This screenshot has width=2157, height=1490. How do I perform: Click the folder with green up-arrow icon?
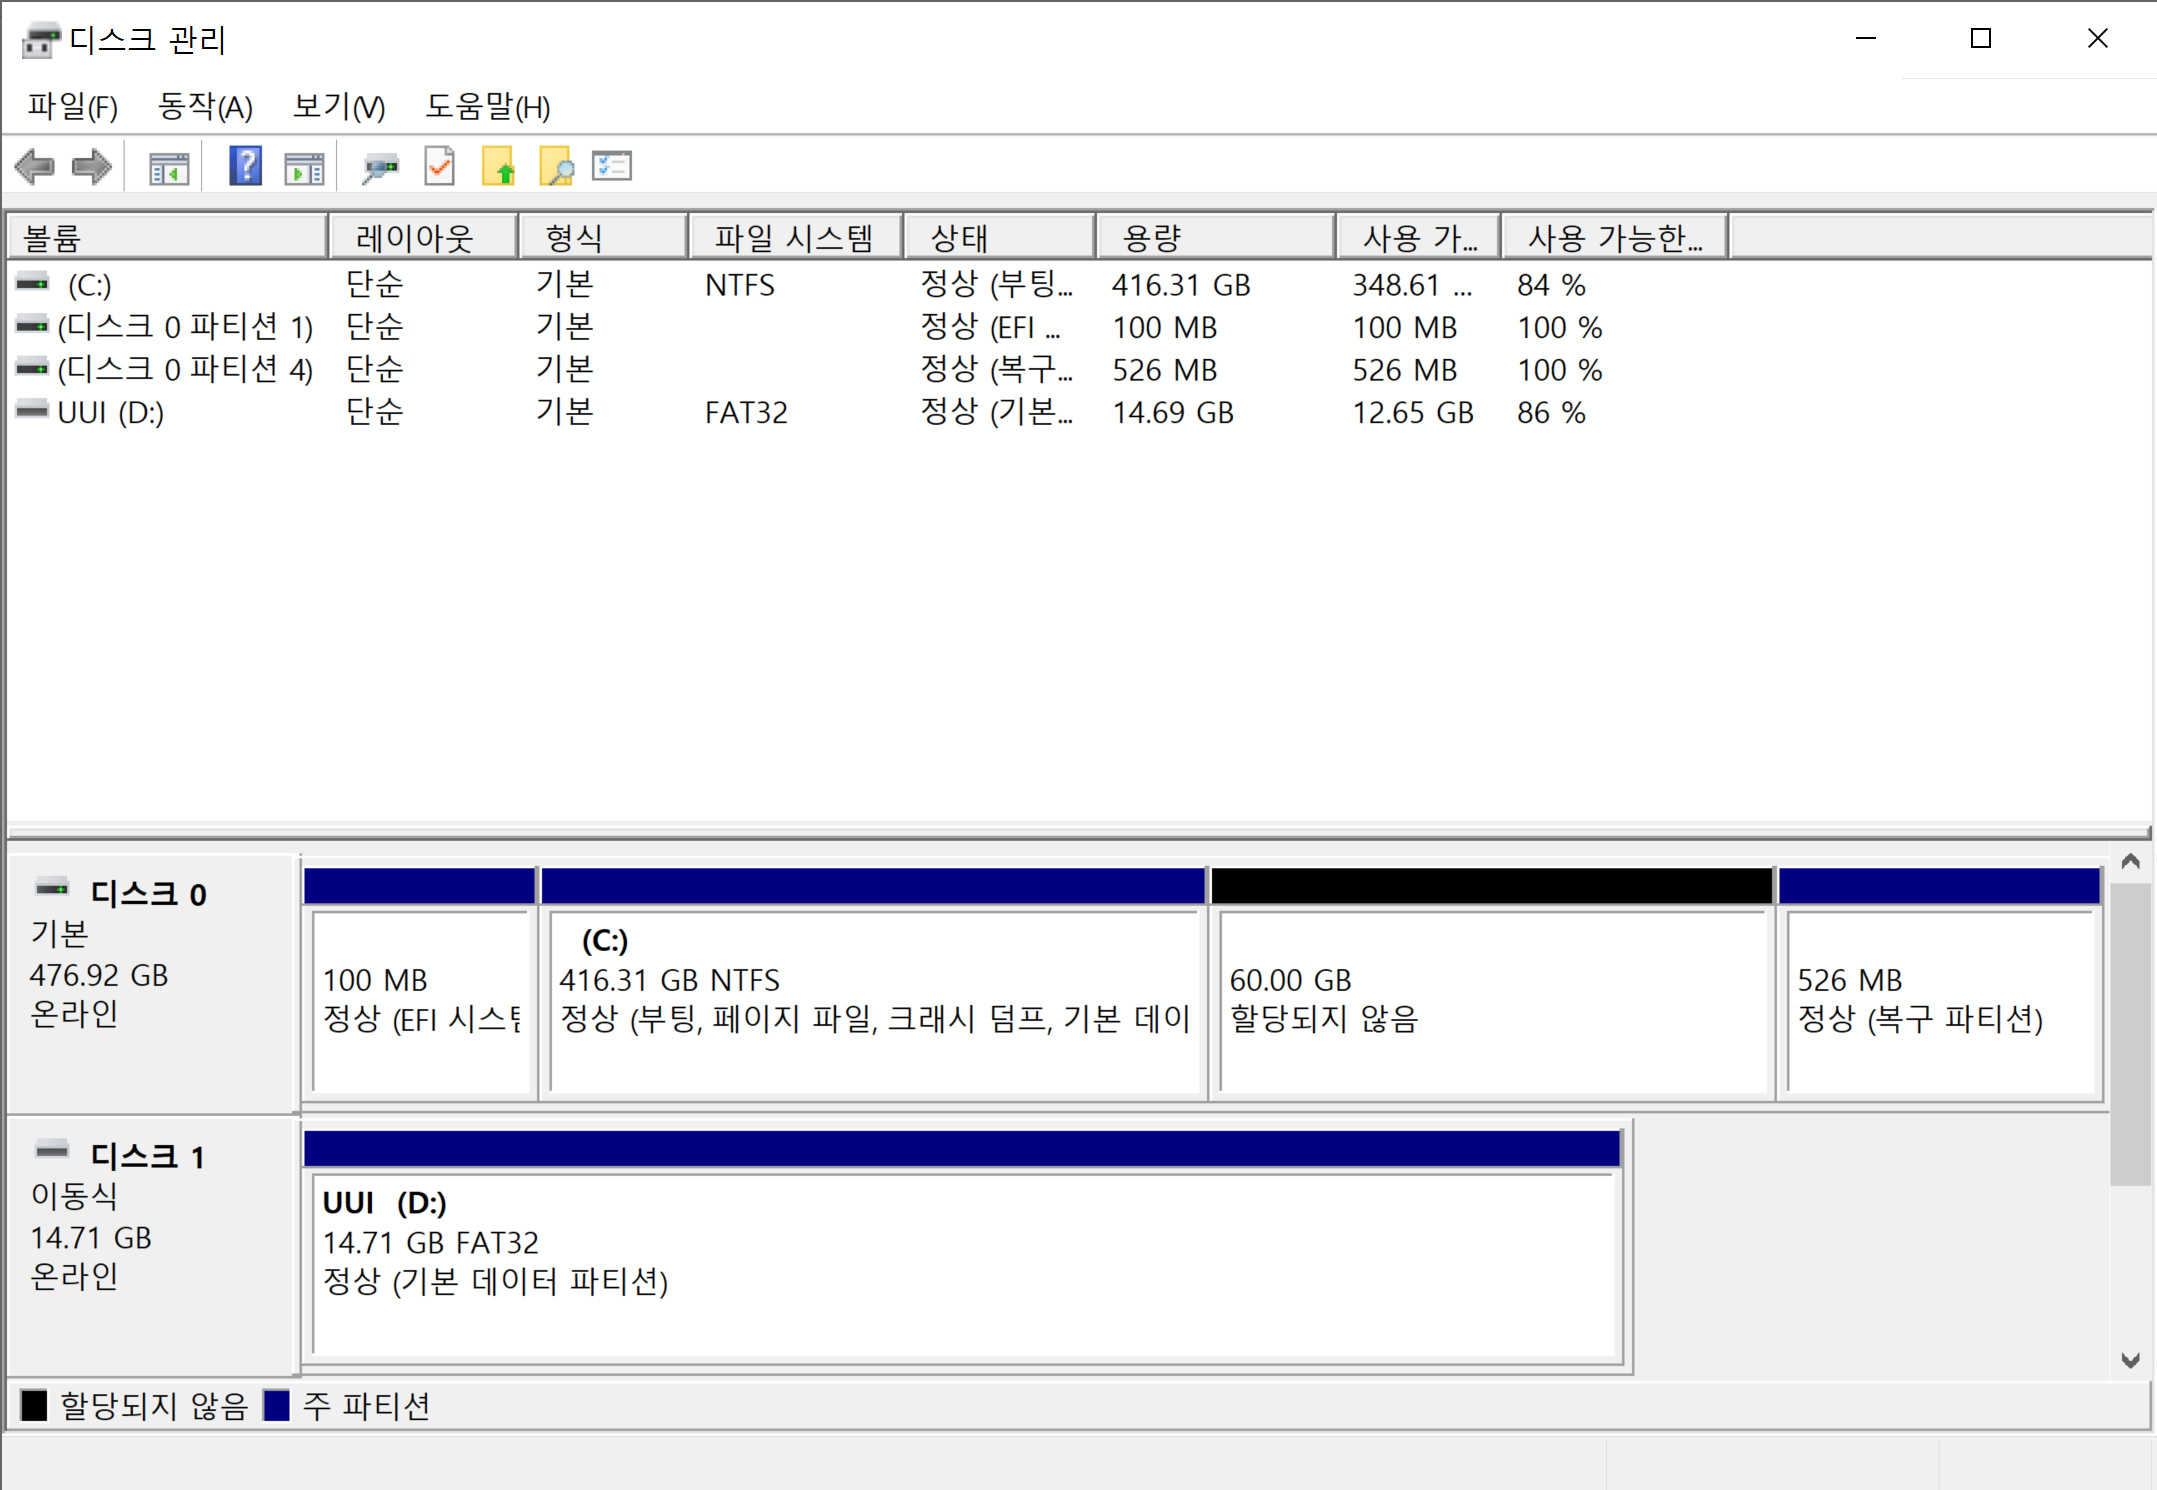coord(498,167)
